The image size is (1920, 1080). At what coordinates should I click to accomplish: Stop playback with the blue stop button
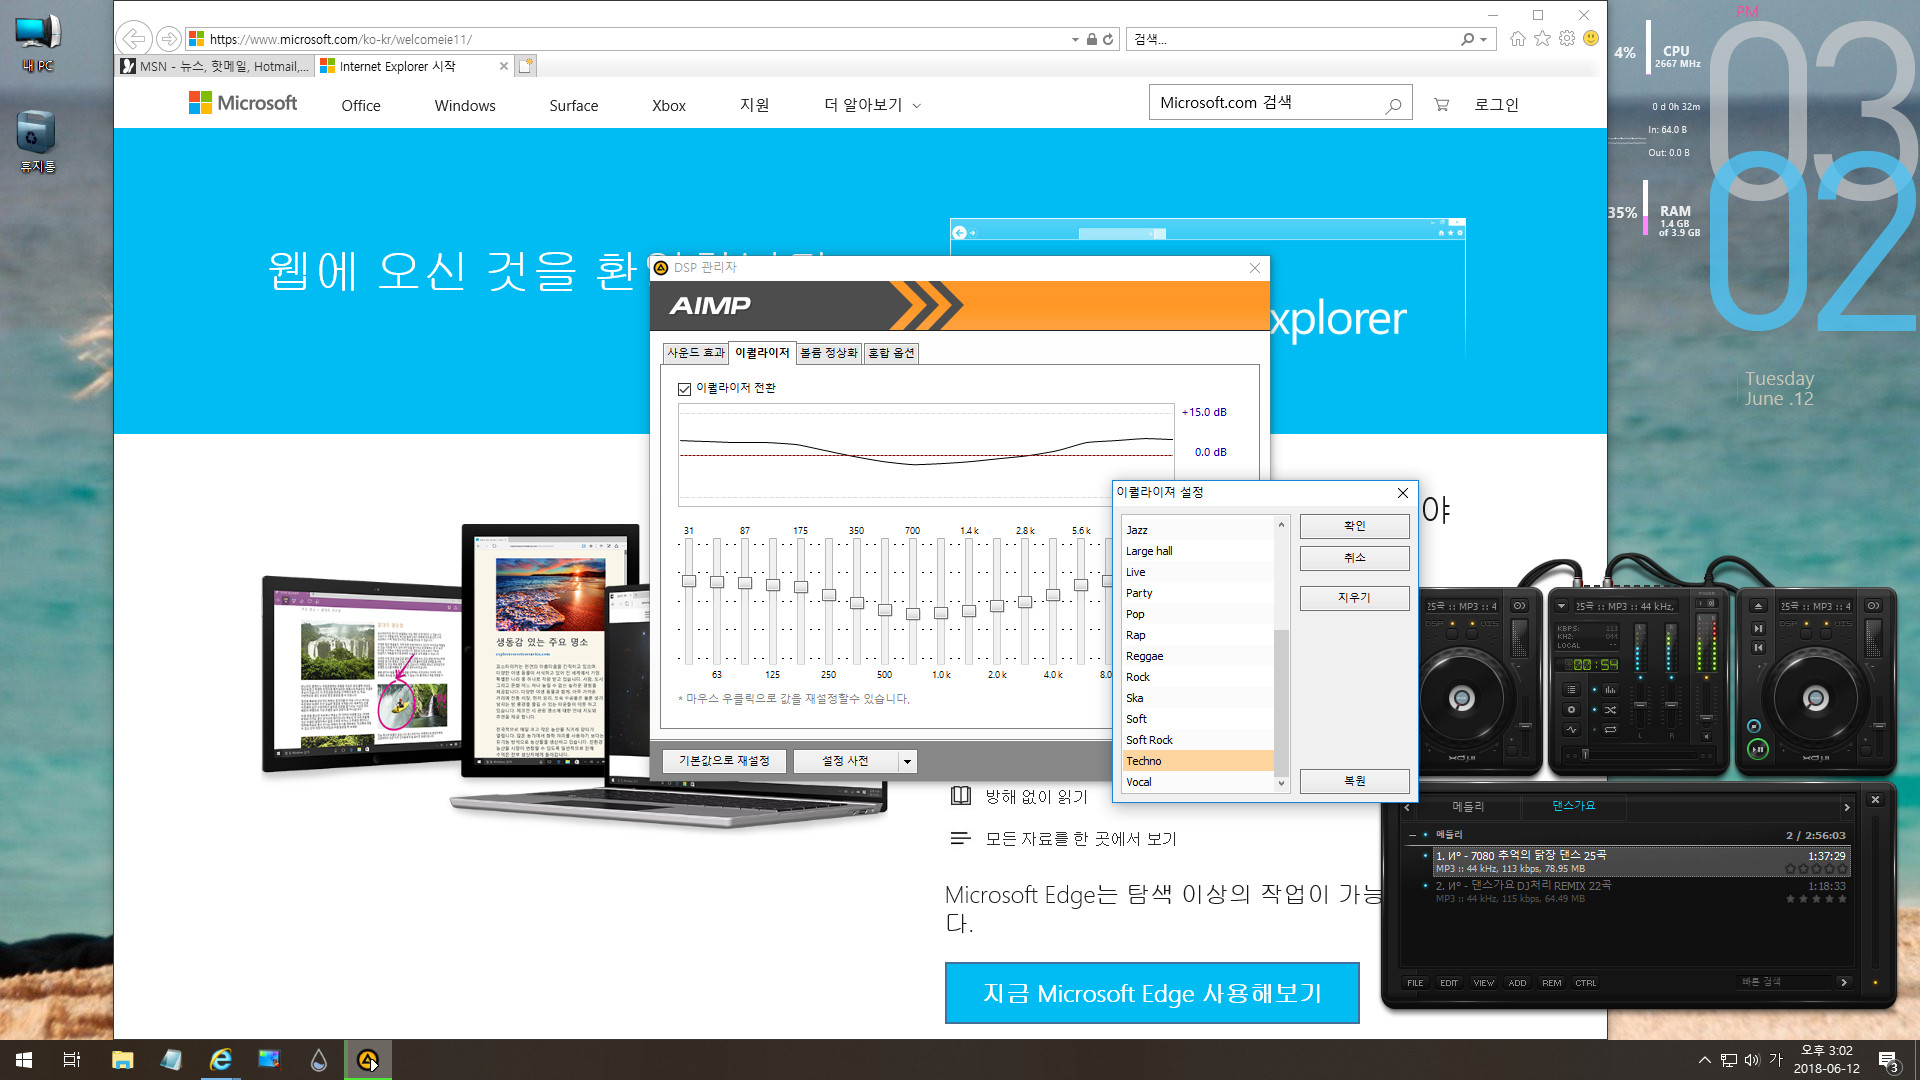tap(1754, 726)
